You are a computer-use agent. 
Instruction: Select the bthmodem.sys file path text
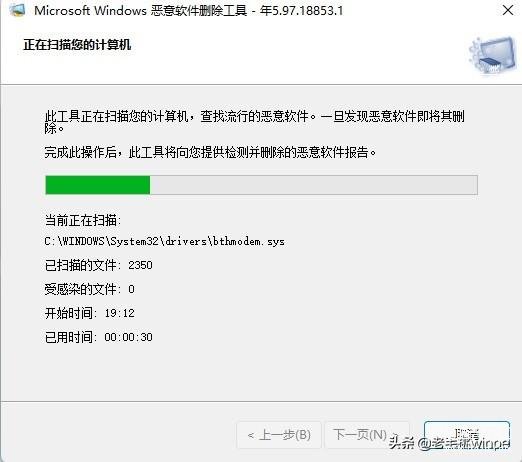coord(164,241)
